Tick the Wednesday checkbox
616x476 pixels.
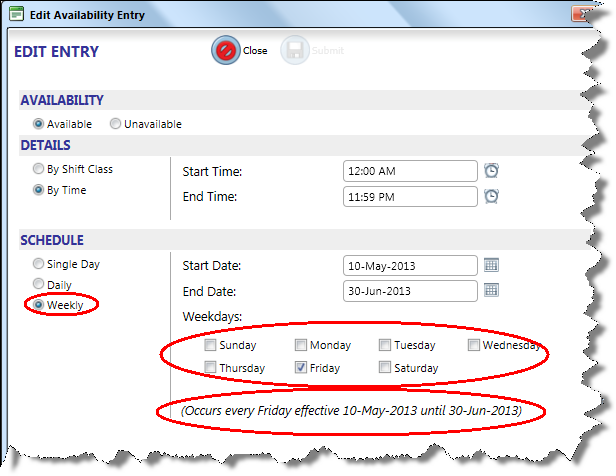[474, 345]
